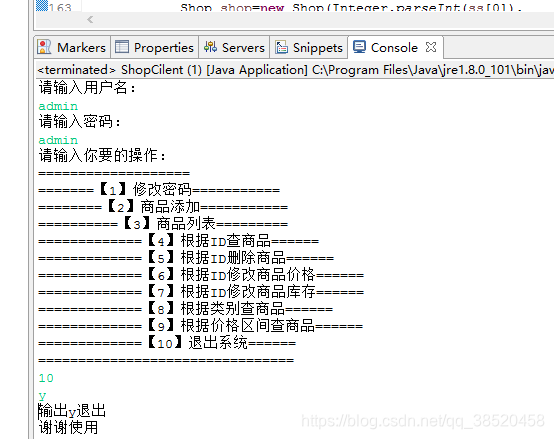This screenshot has width=554, height=439.
Task: Click the second green 'admin' password line
Action: (58, 140)
